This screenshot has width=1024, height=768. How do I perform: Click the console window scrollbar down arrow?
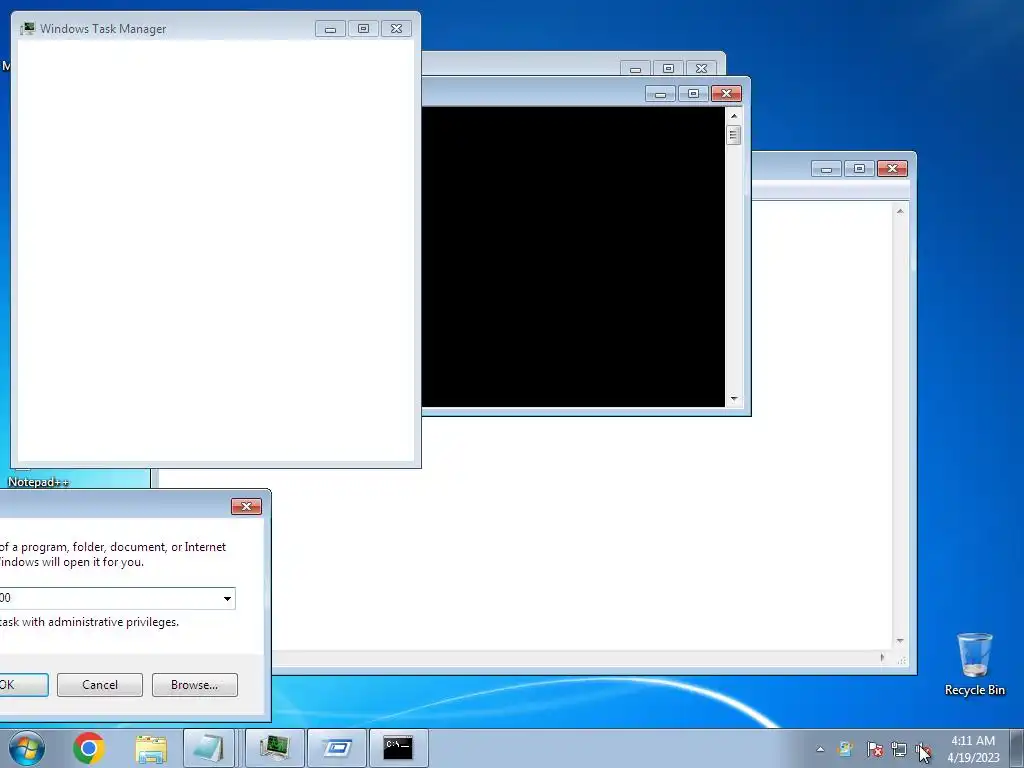click(734, 398)
